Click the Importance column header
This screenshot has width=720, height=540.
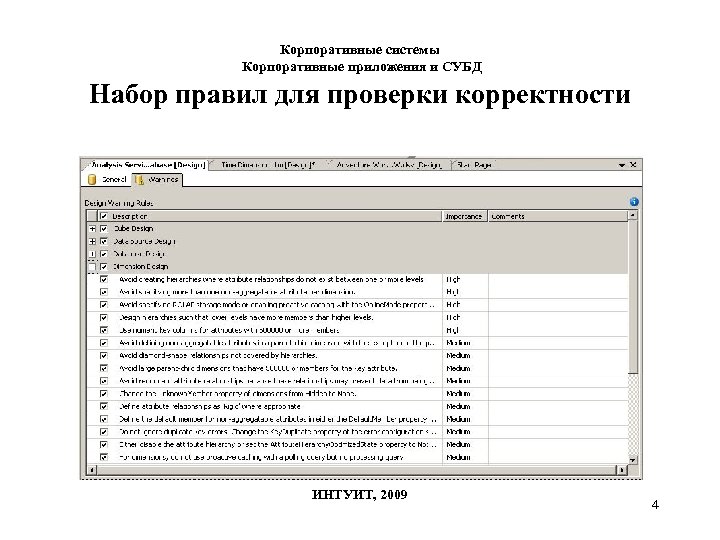(464, 216)
